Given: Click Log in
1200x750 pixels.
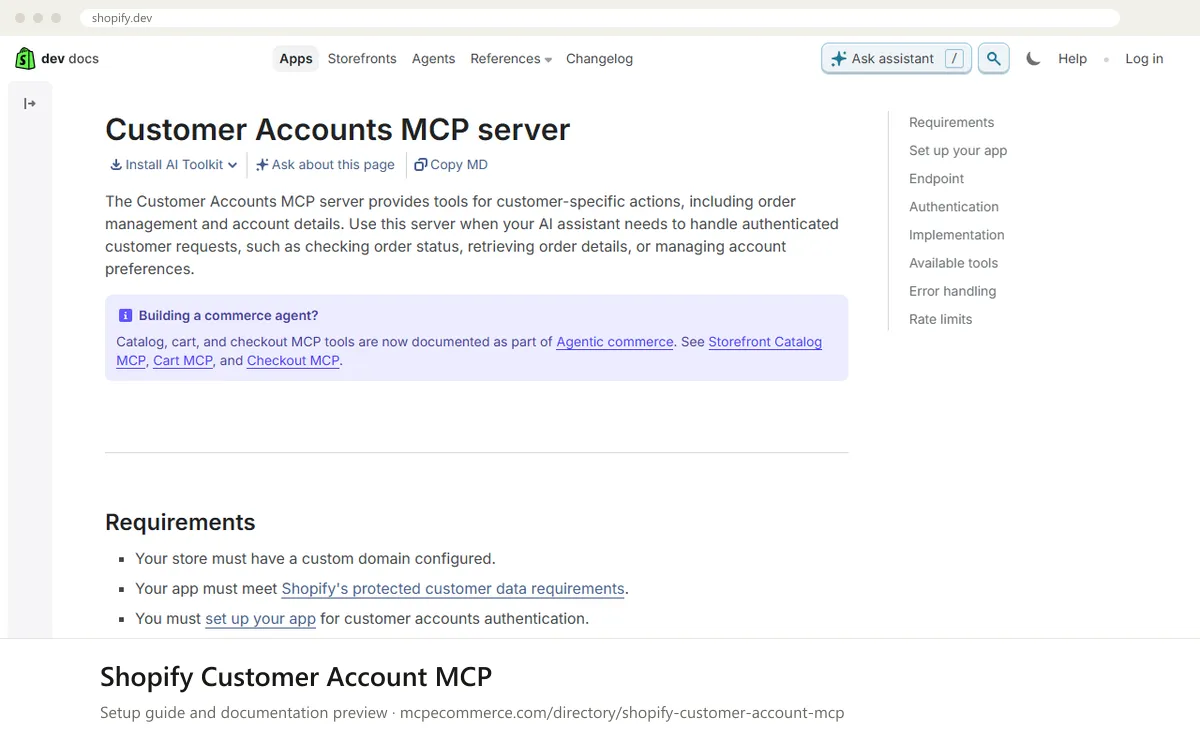Looking at the screenshot, I should tap(1144, 59).
